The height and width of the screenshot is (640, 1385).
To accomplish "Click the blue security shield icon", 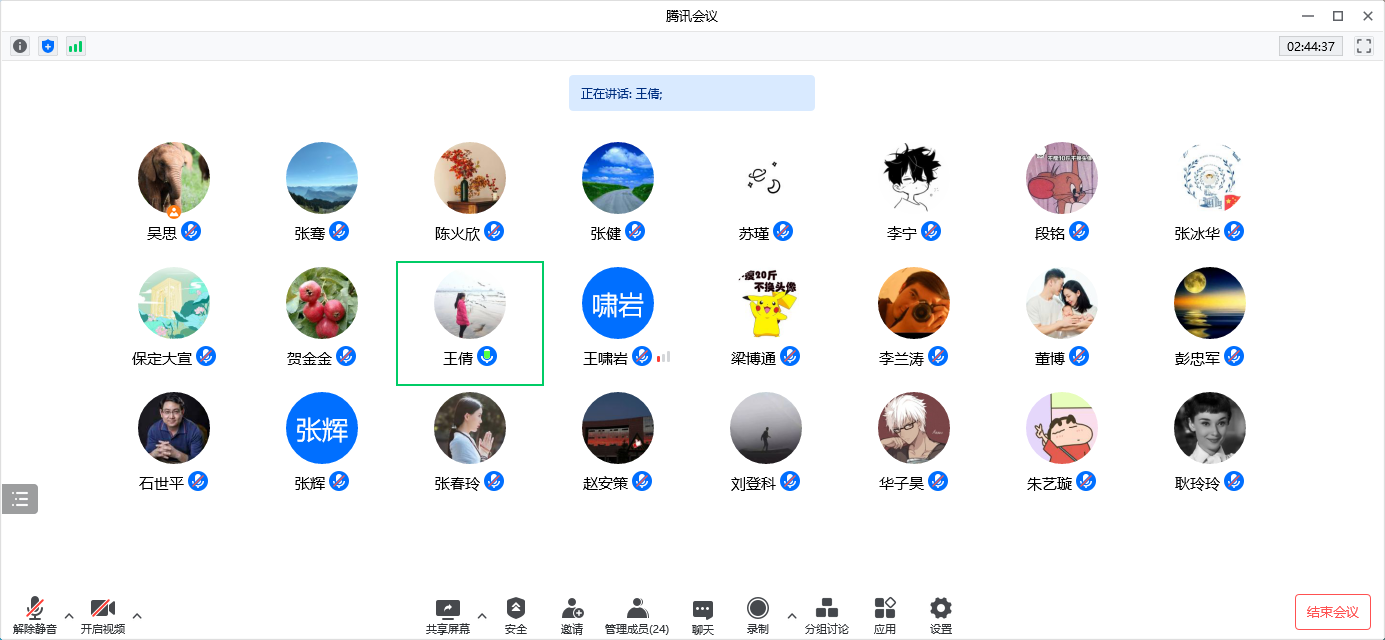I will click(48, 46).
